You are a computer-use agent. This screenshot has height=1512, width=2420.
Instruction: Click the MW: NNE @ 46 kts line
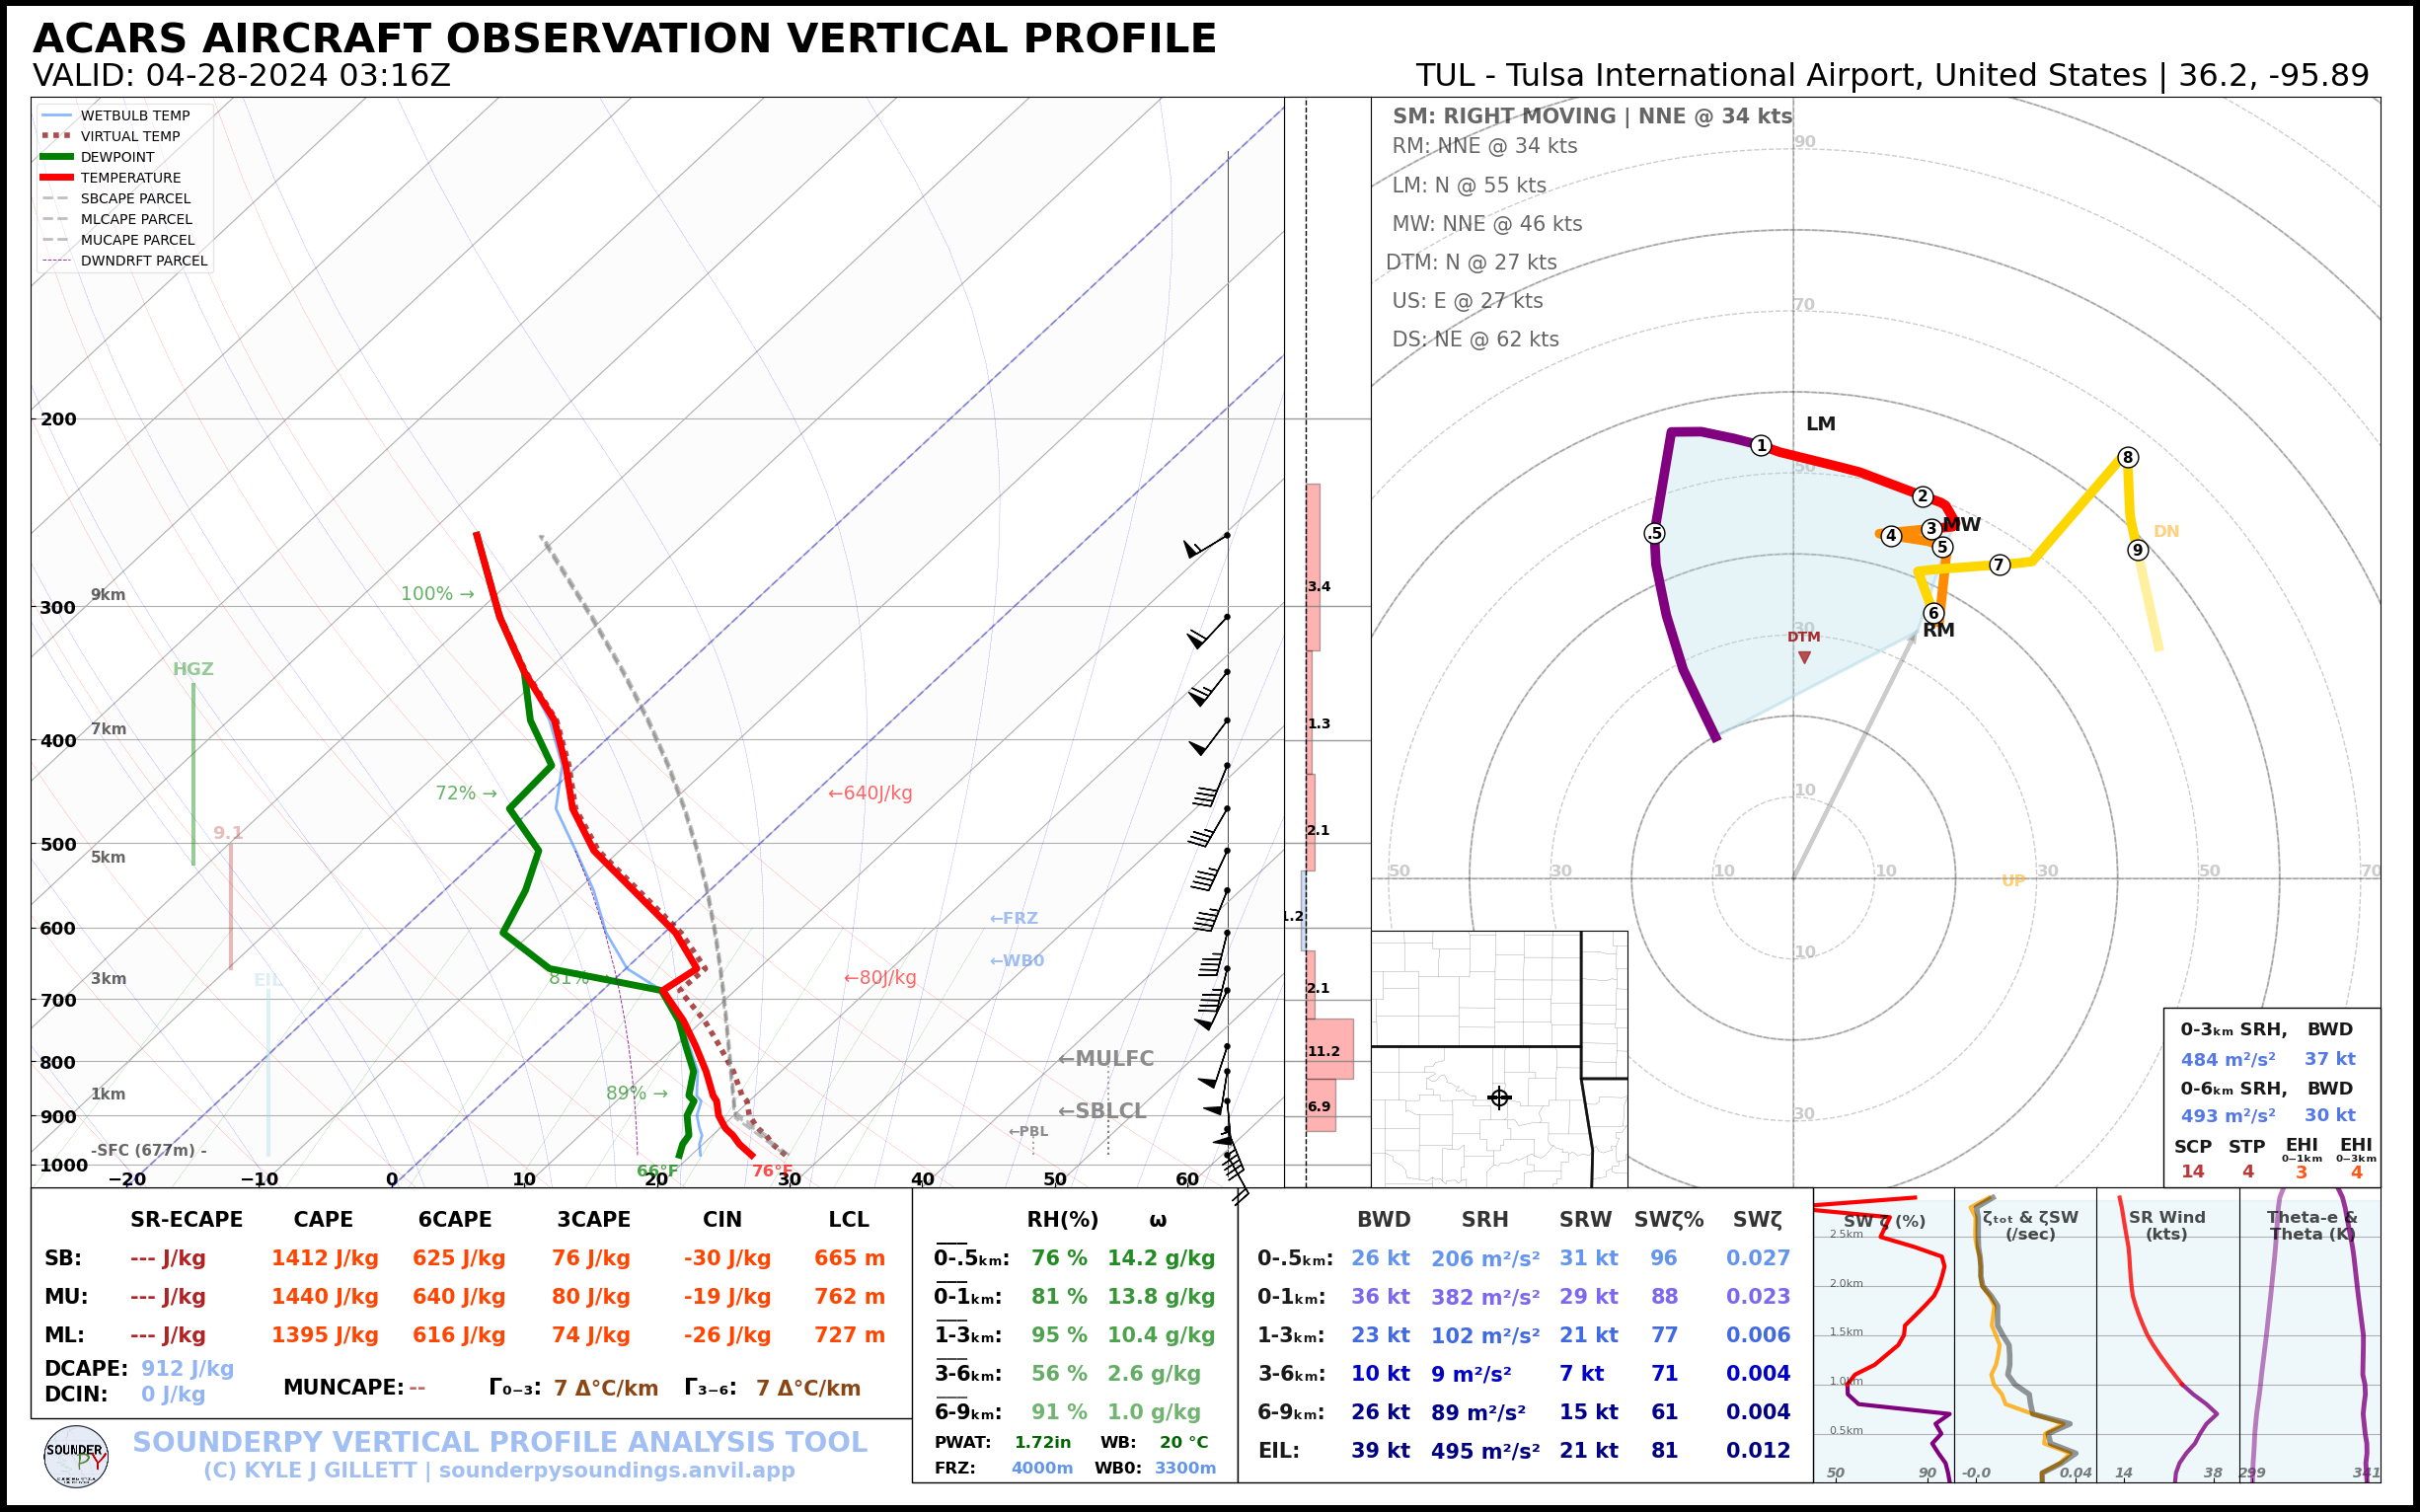click(x=1487, y=224)
